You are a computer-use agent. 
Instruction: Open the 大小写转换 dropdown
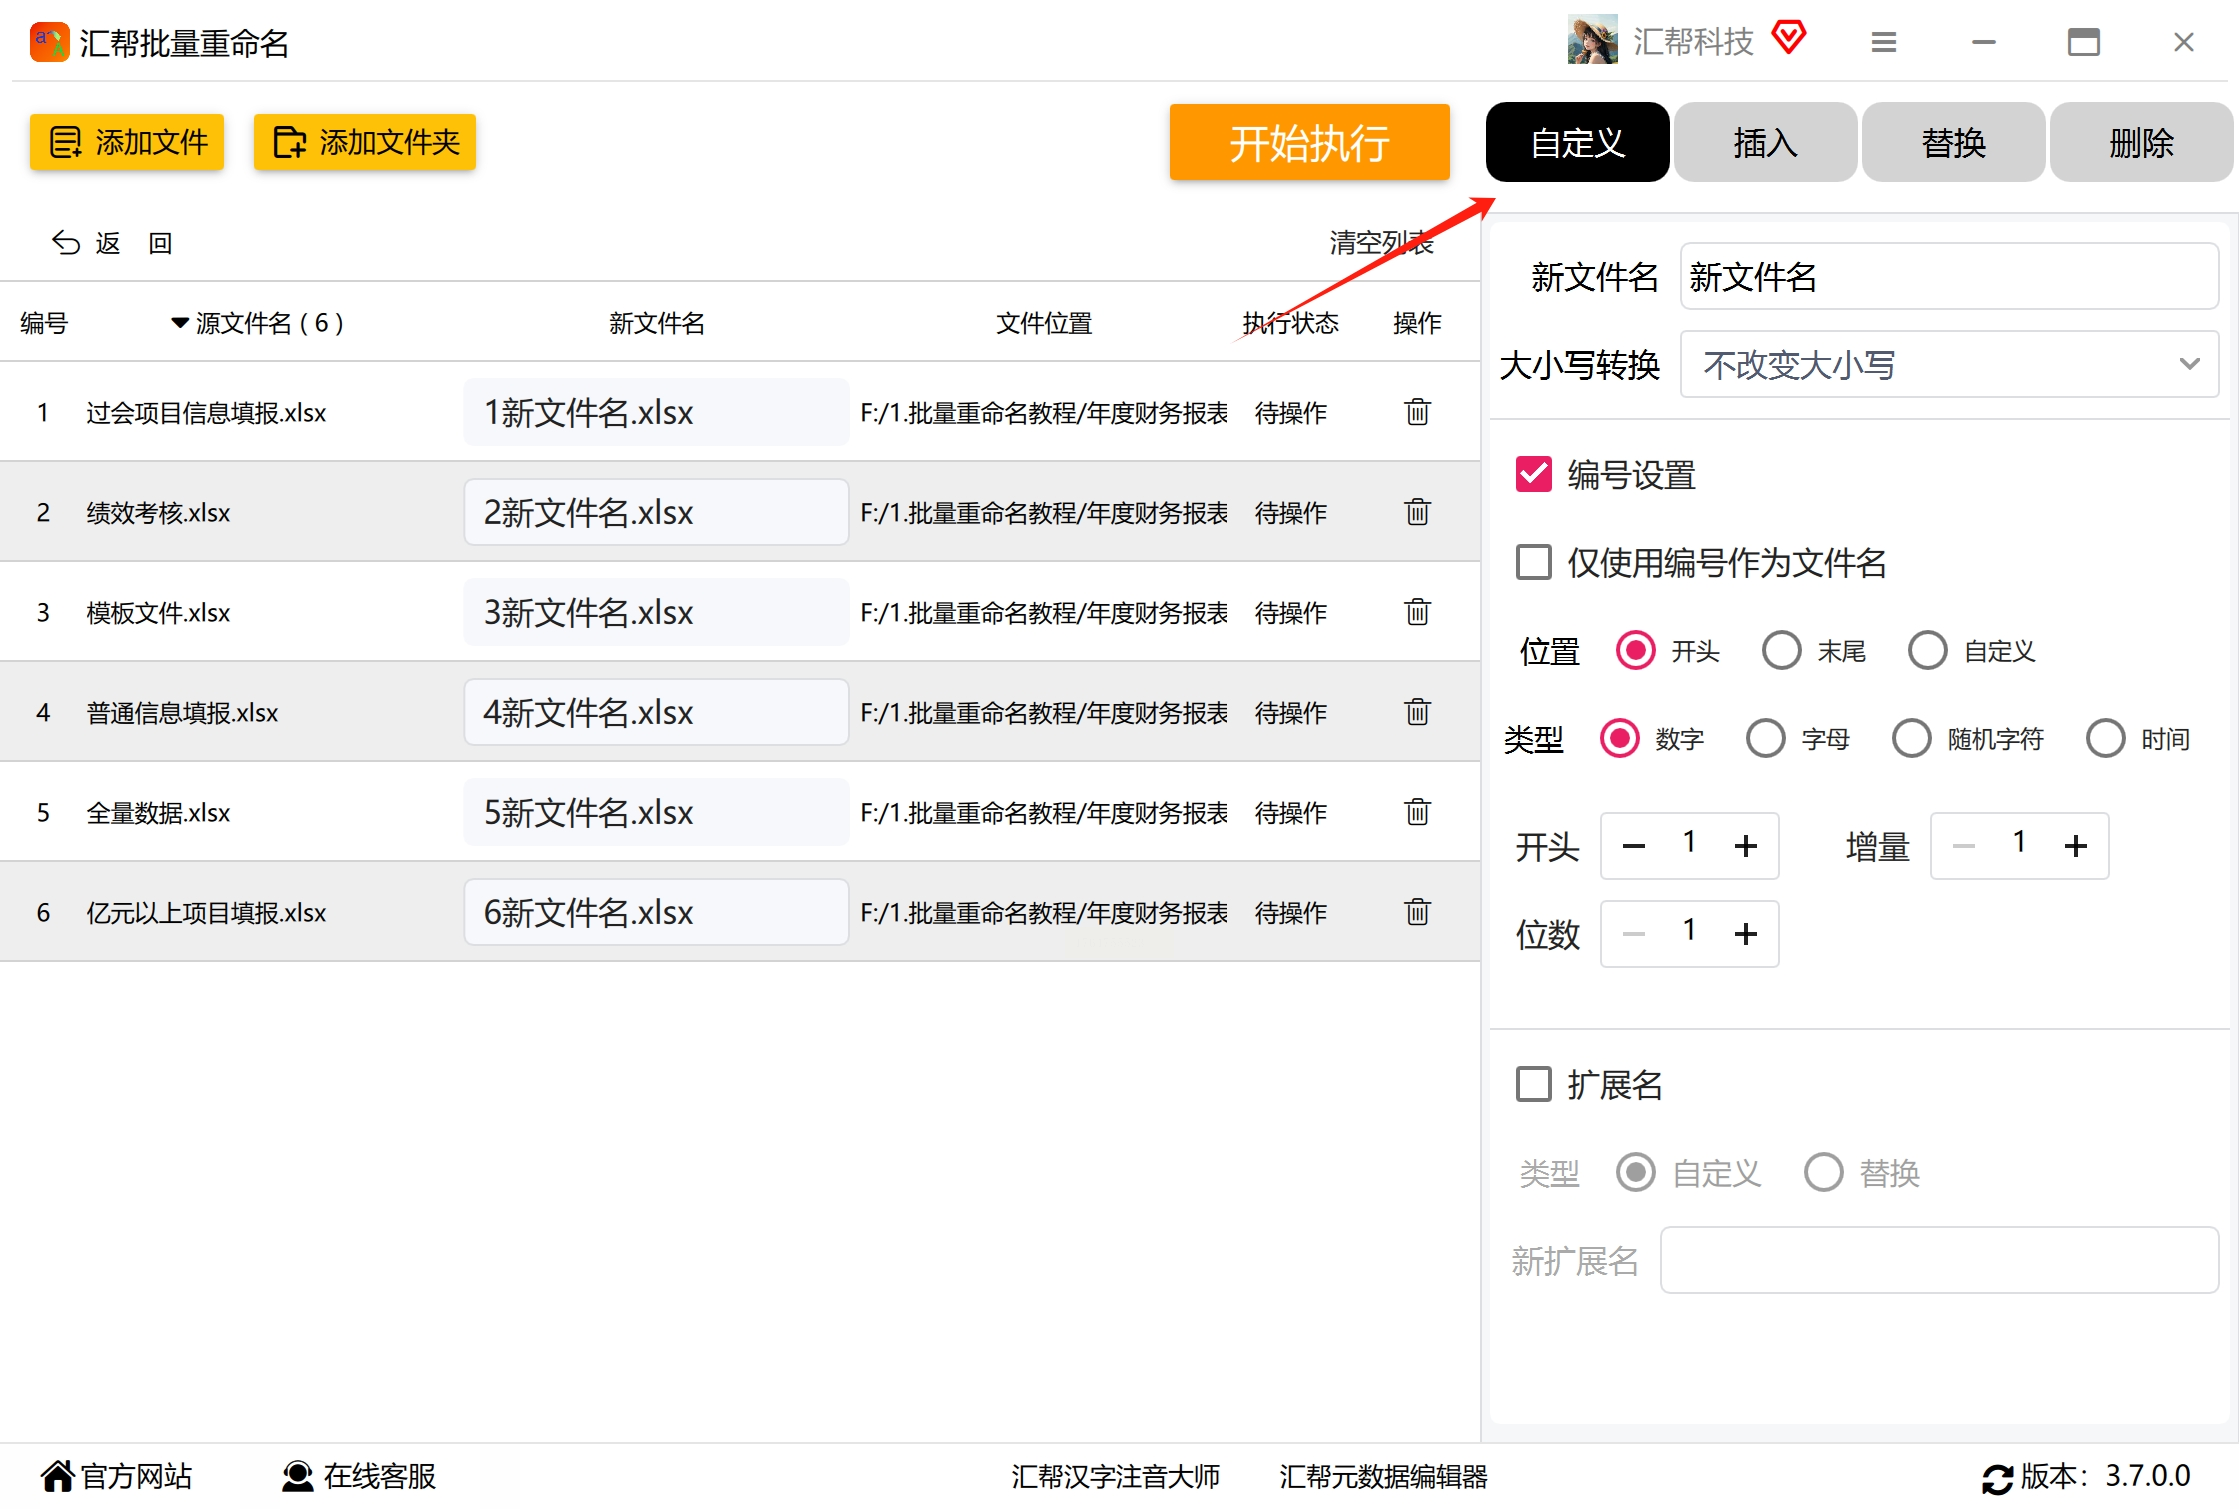(x=1948, y=364)
